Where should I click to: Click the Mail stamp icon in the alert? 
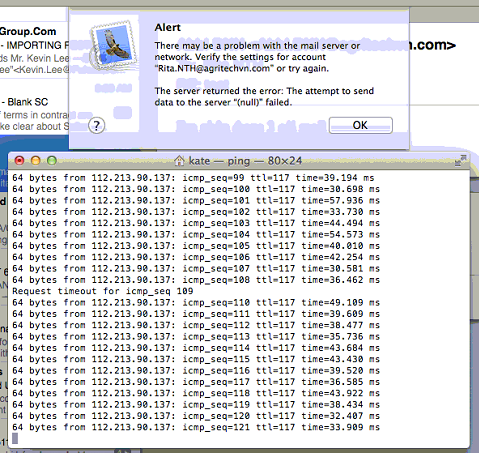(114, 45)
